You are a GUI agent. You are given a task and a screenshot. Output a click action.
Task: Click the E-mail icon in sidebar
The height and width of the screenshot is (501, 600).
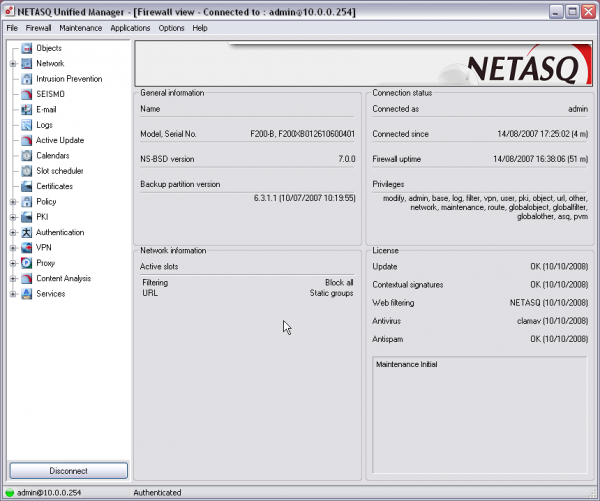pos(26,109)
